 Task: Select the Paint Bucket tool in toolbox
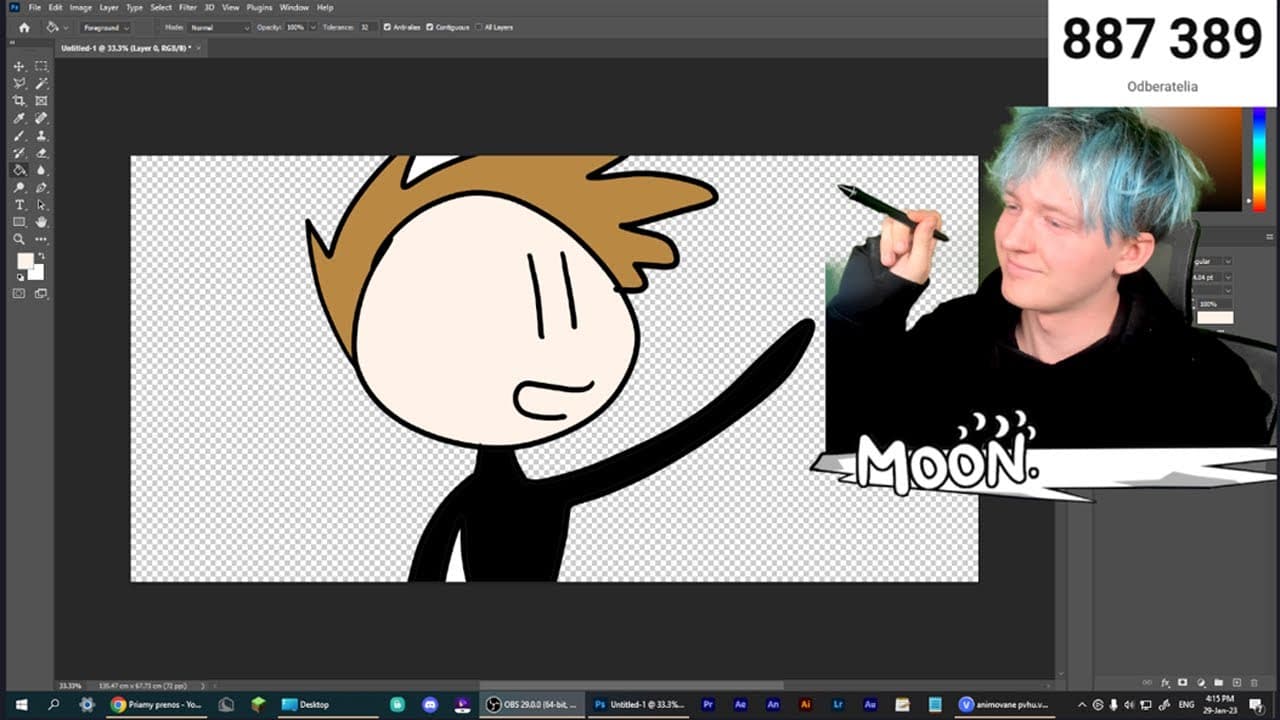click(19, 170)
